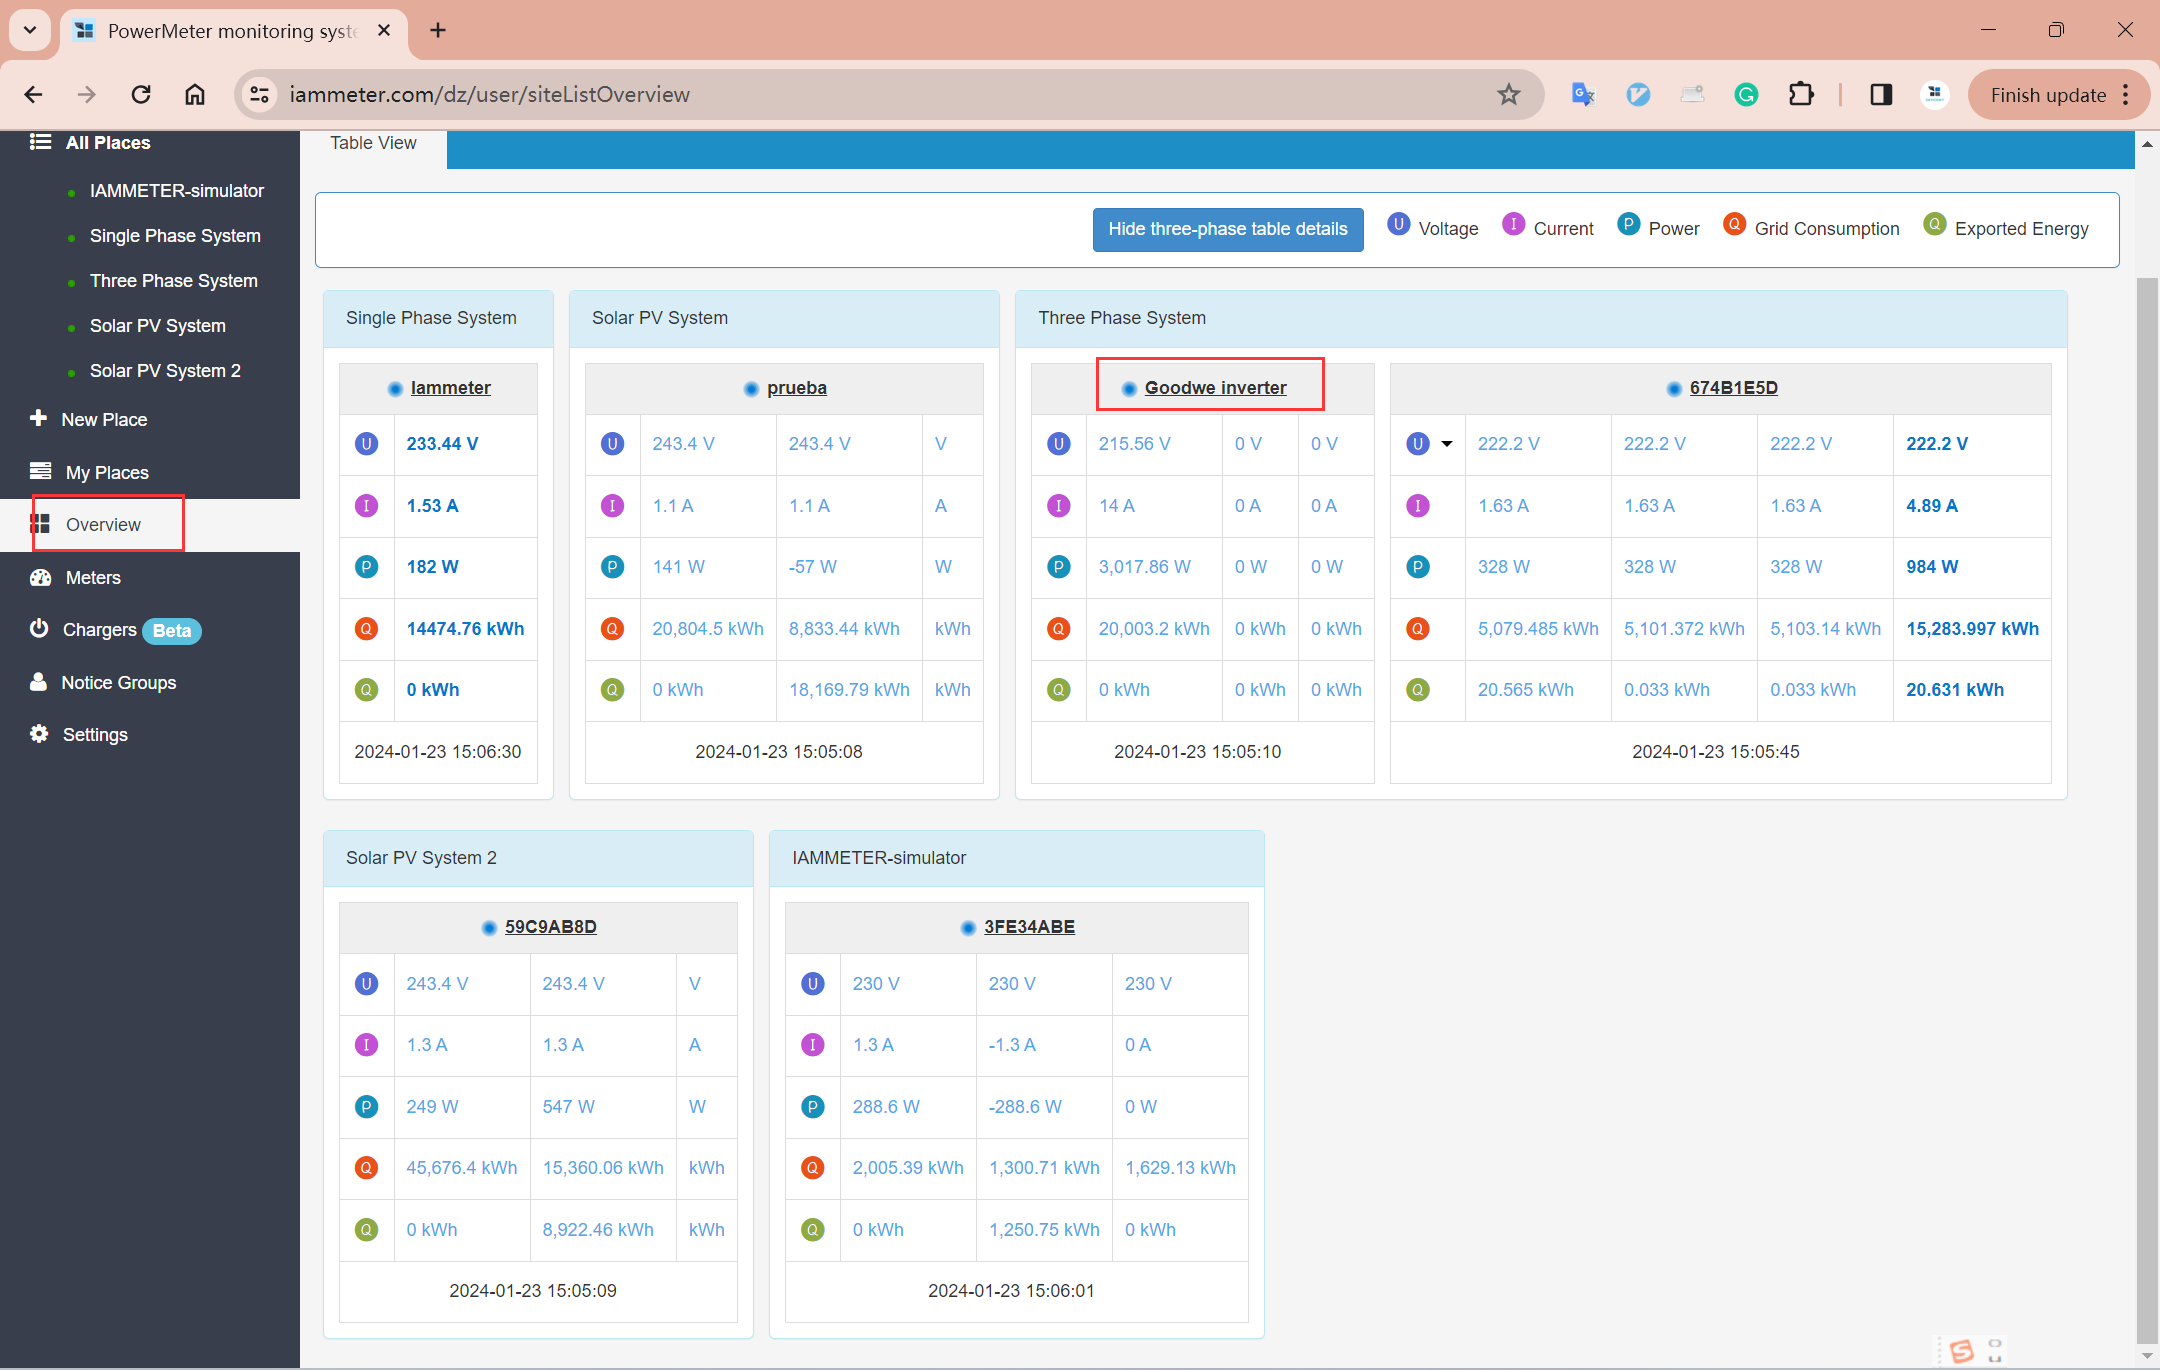Open Chrome menu next to Finish update
Image resolution: width=2160 pixels, height=1370 pixels.
pyautogui.click(x=2126, y=95)
